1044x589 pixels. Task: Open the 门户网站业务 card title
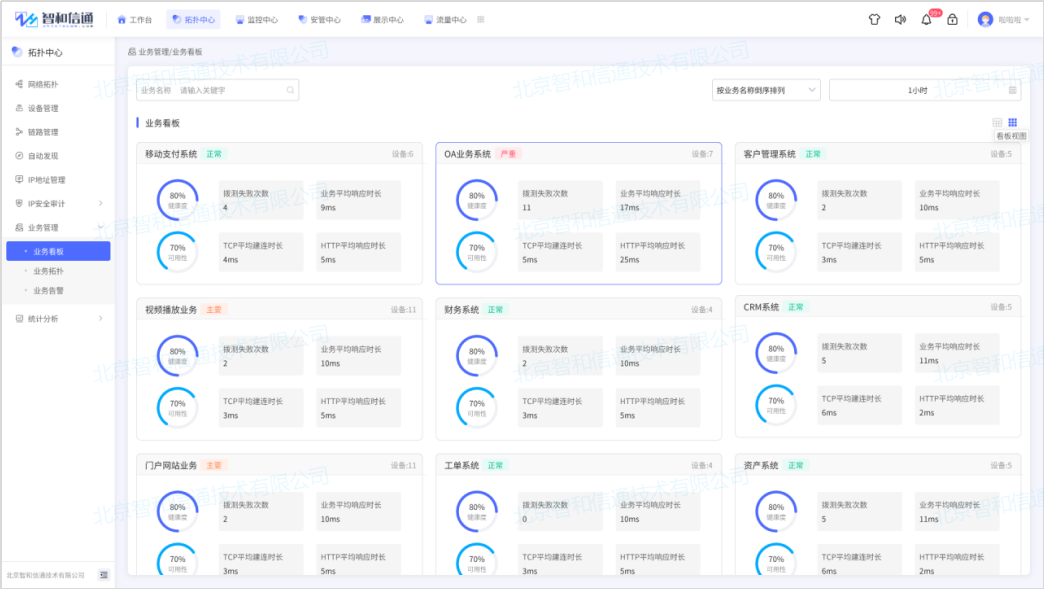click(x=171, y=465)
